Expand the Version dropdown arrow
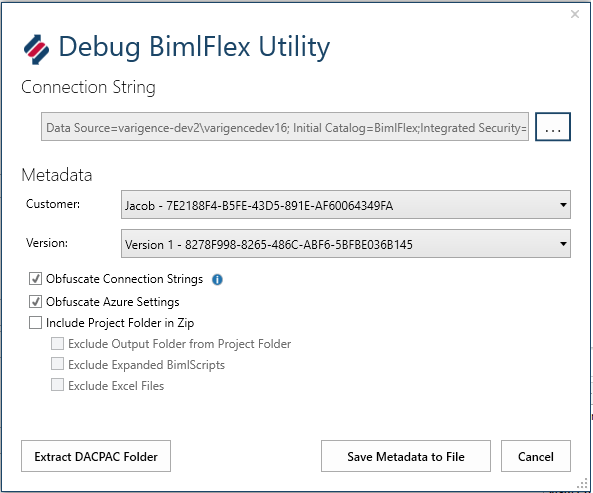593x493 pixels. click(563, 244)
